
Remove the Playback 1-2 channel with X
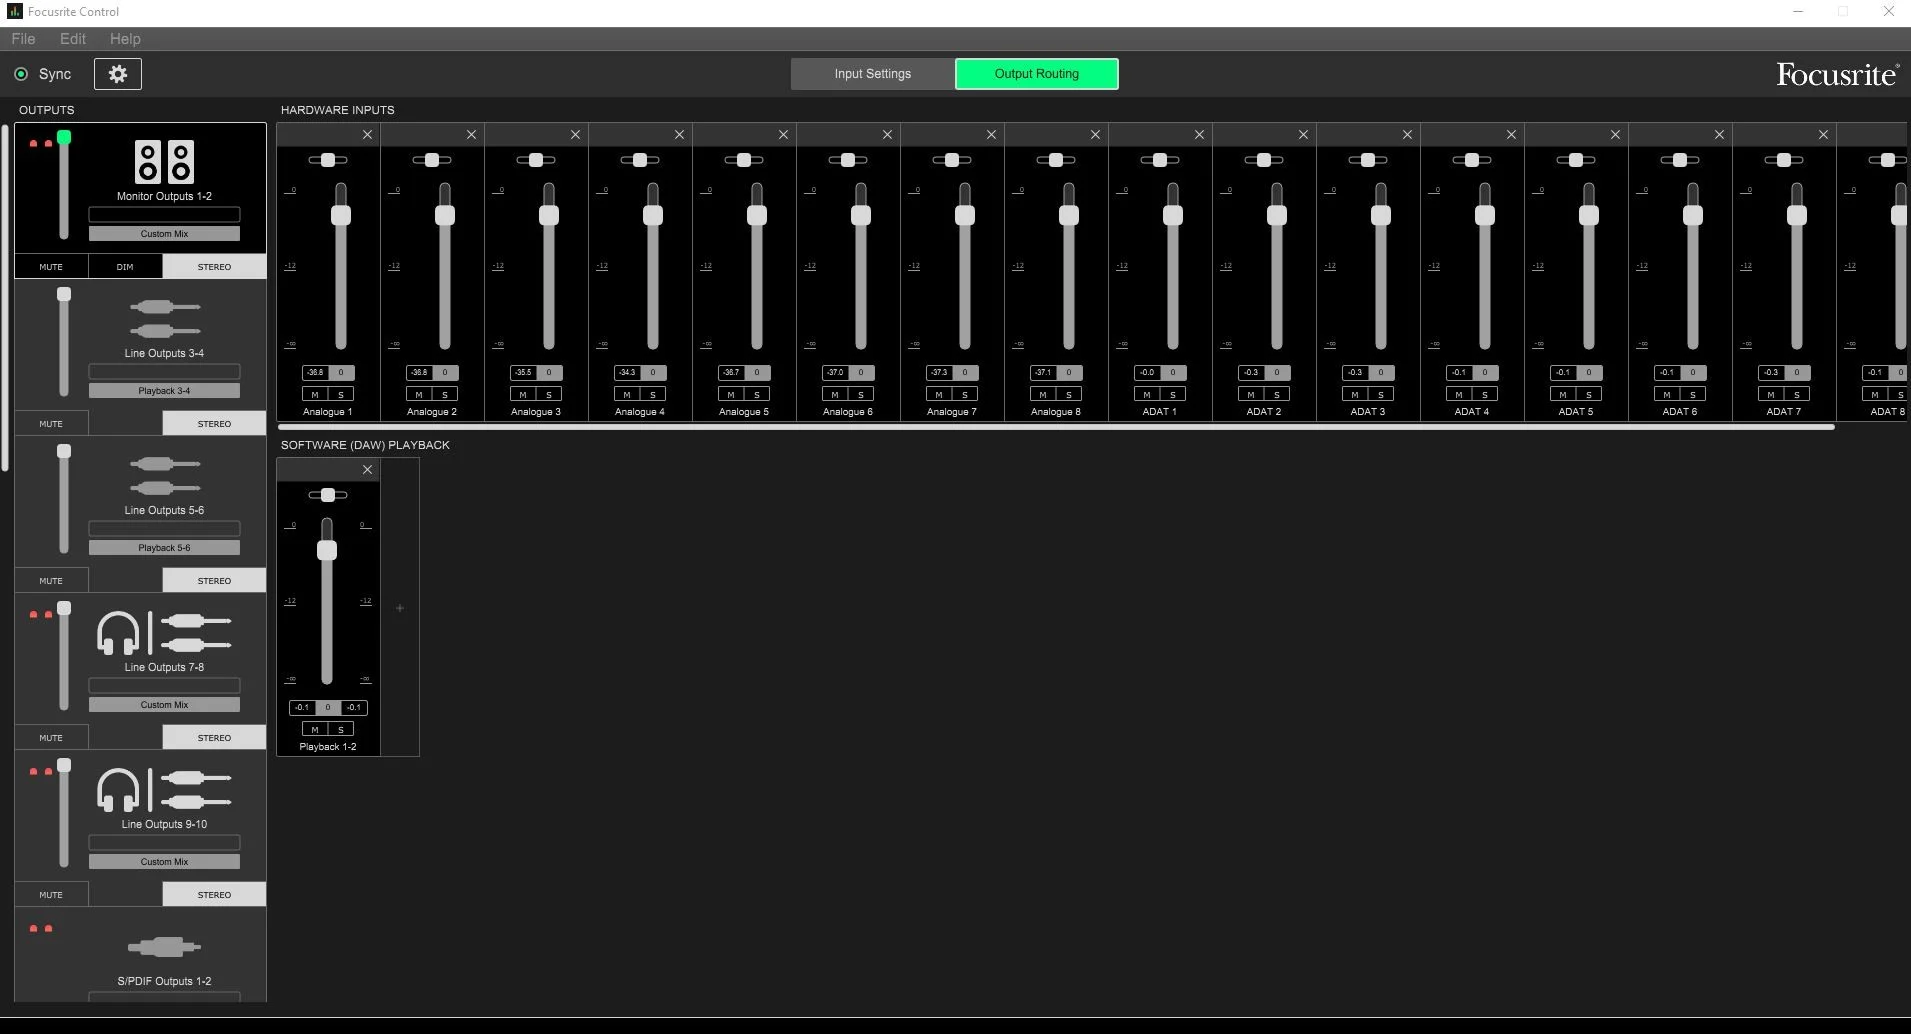coord(367,470)
